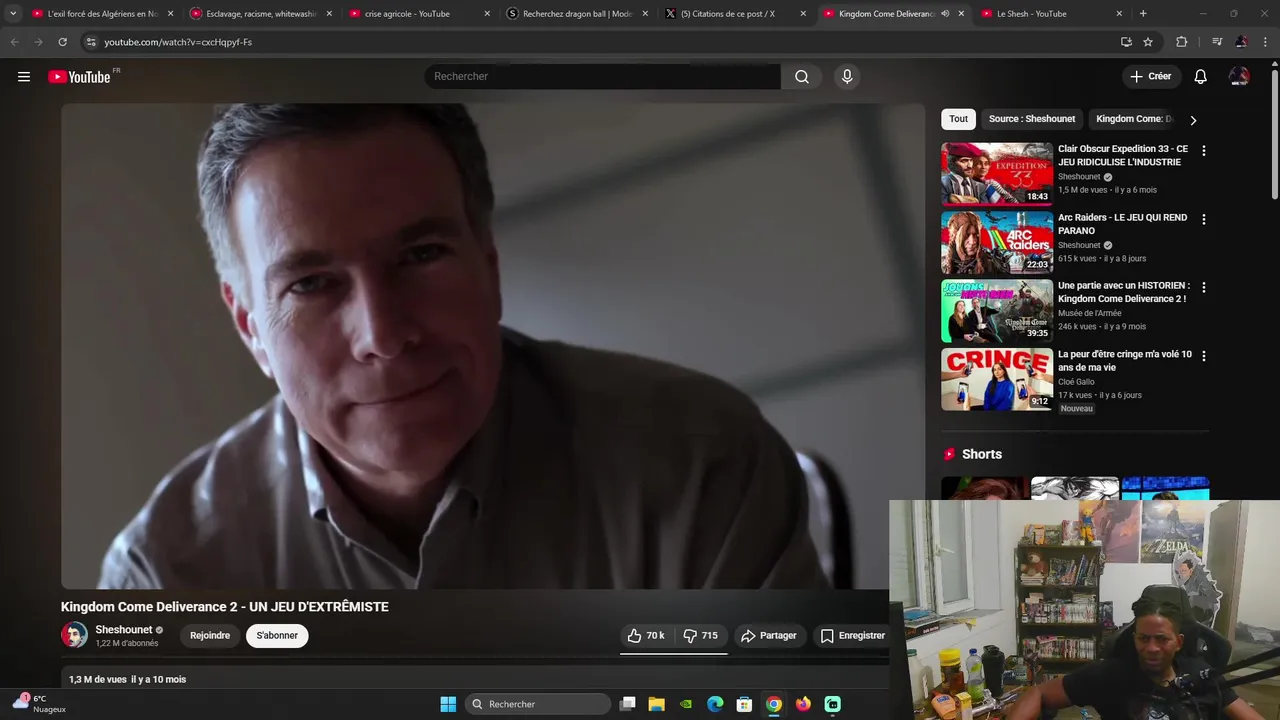1280x720 pixels.
Task: Open the Musée de l'Armée video thumbnail
Action: tap(997, 310)
